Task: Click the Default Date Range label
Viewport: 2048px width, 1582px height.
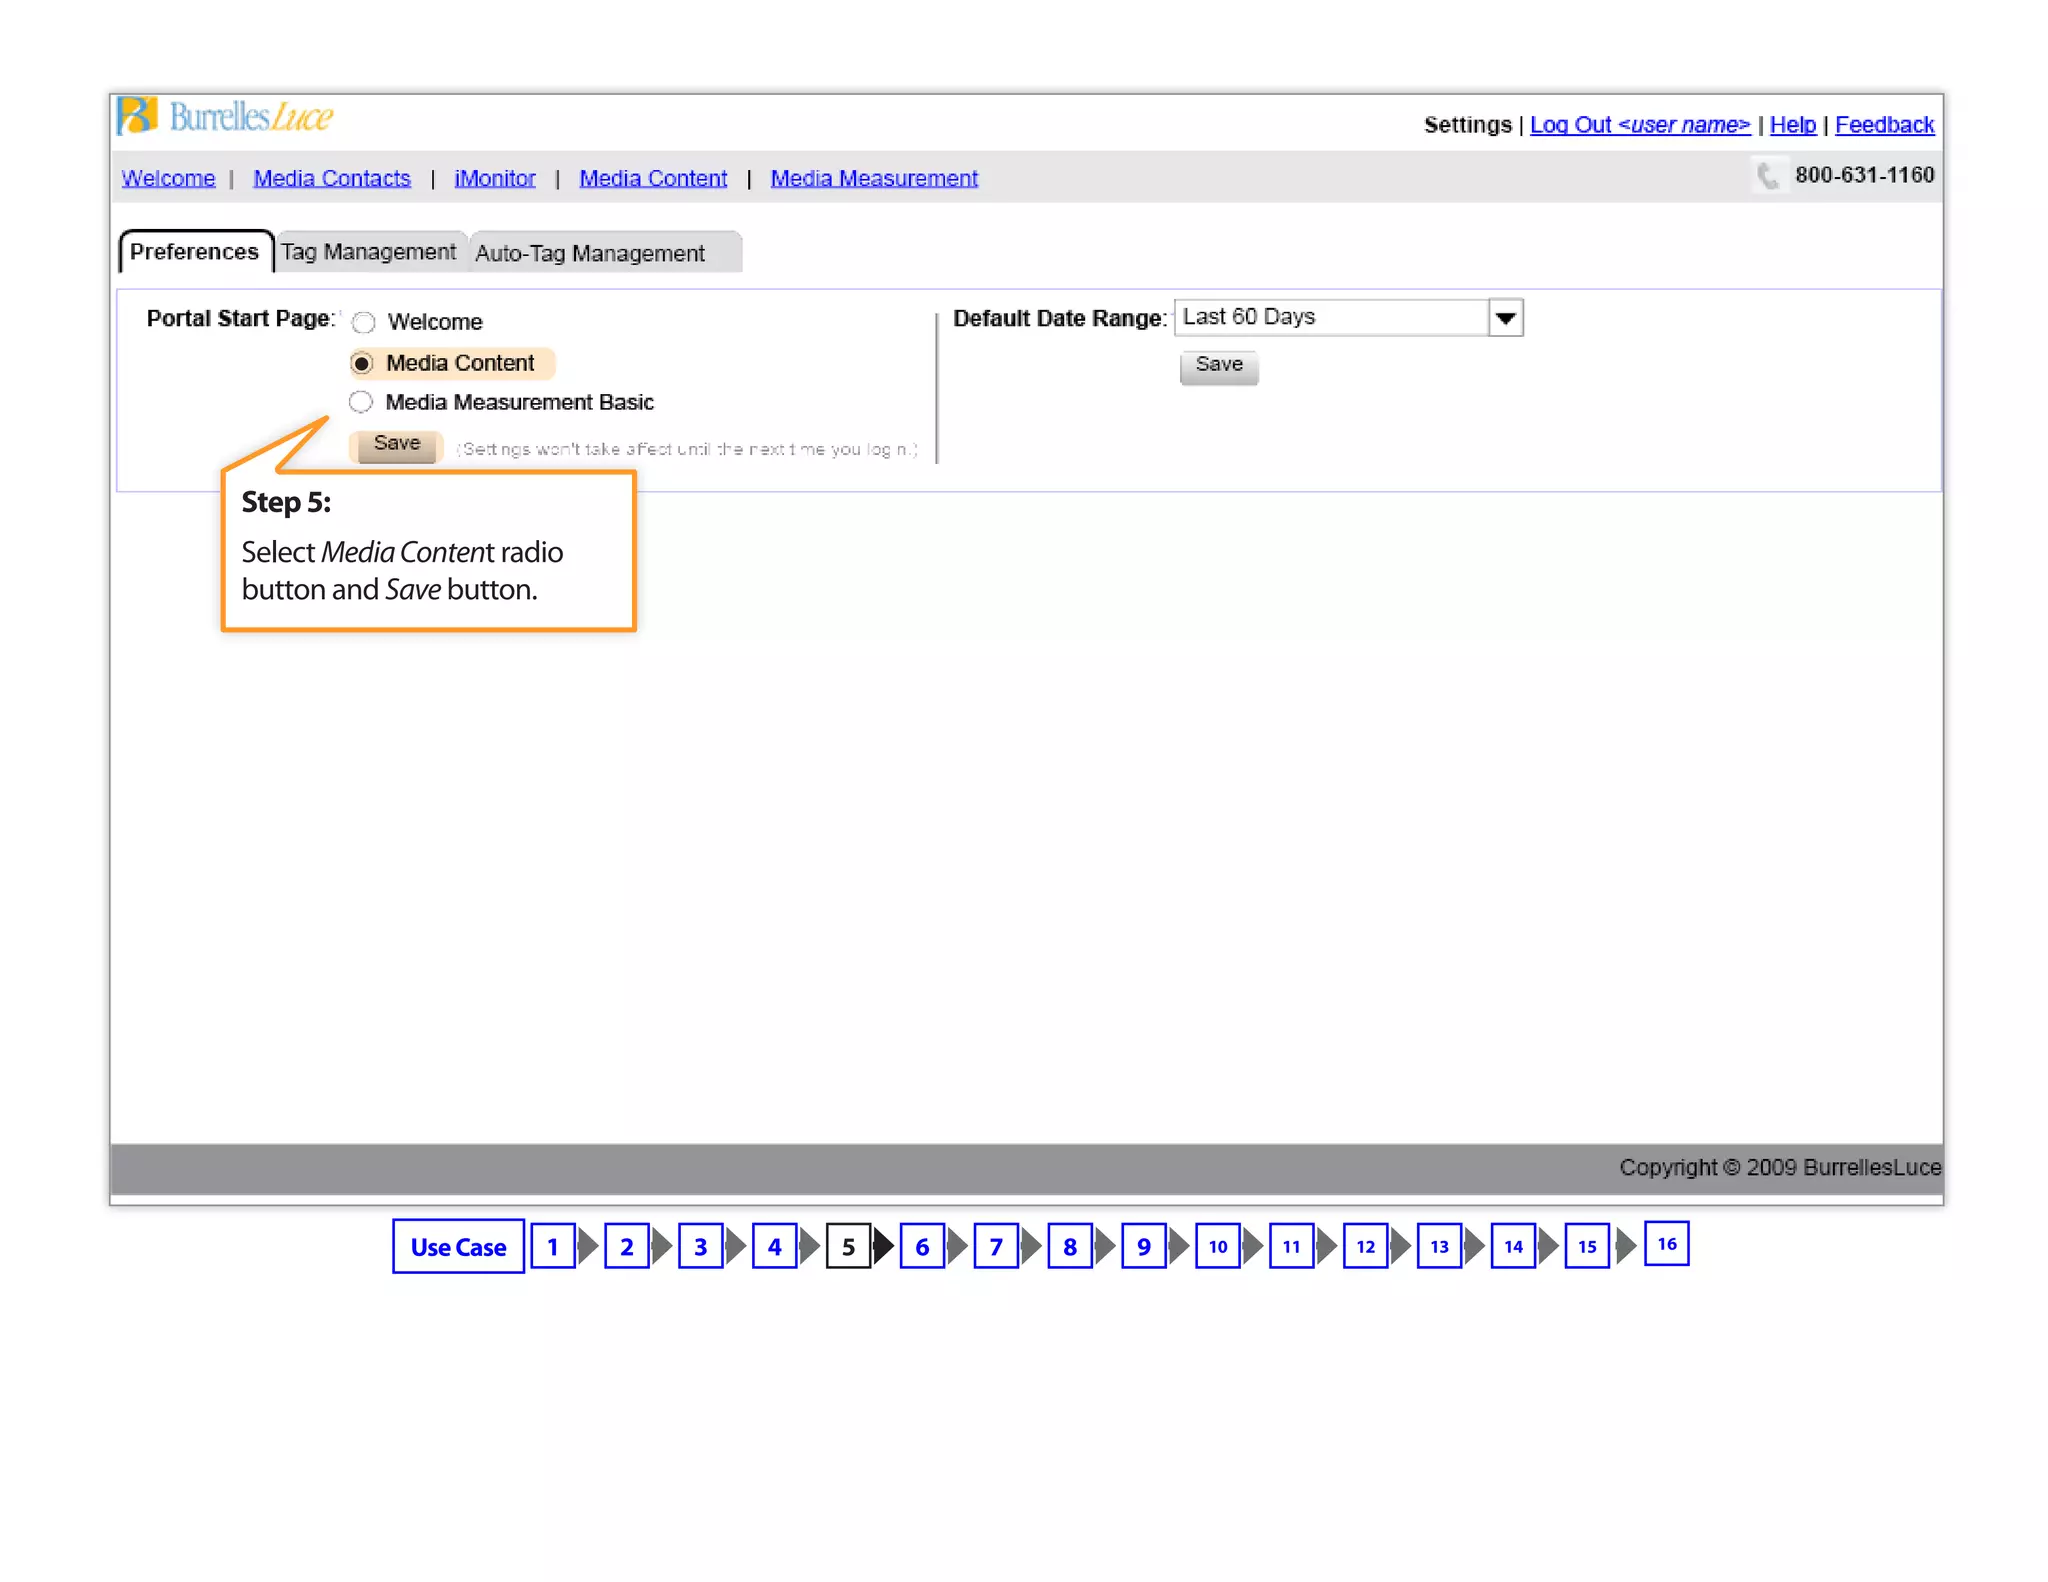Action: click(1060, 319)
